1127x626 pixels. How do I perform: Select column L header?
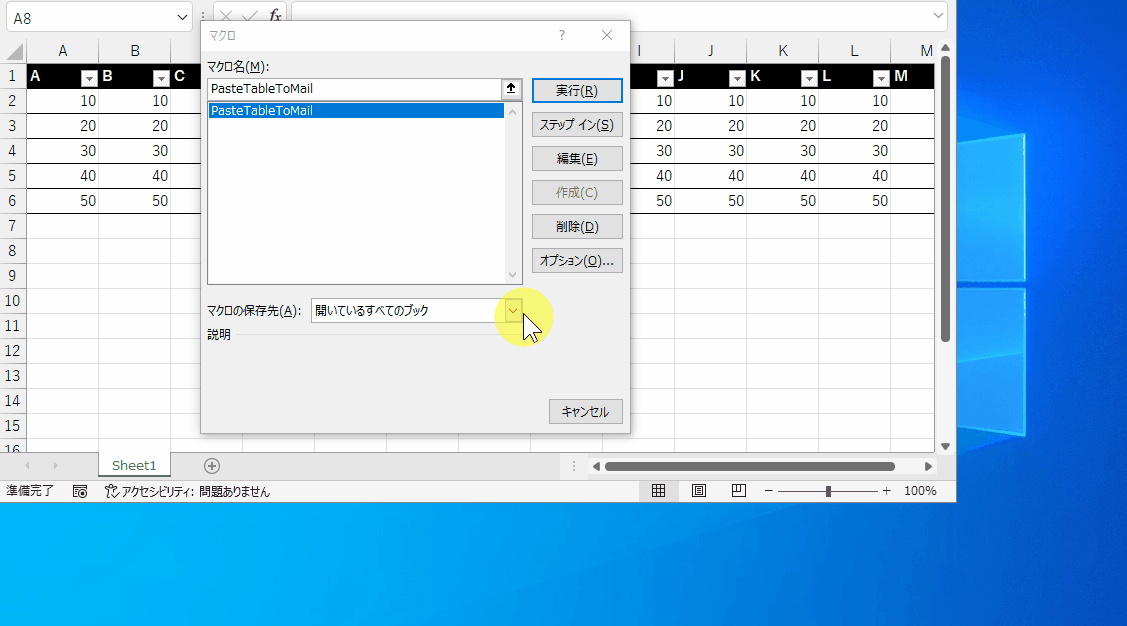click(854, 51)
